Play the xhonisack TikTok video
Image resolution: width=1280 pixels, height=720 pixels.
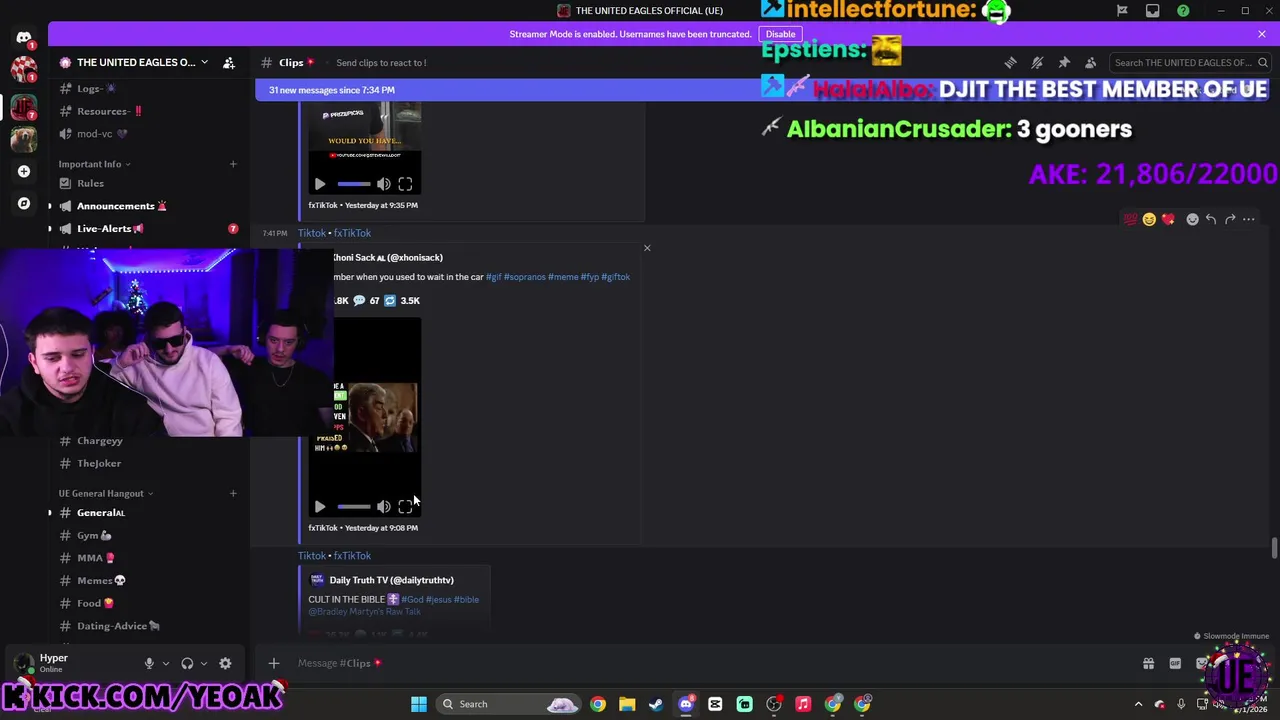(320, 507)
